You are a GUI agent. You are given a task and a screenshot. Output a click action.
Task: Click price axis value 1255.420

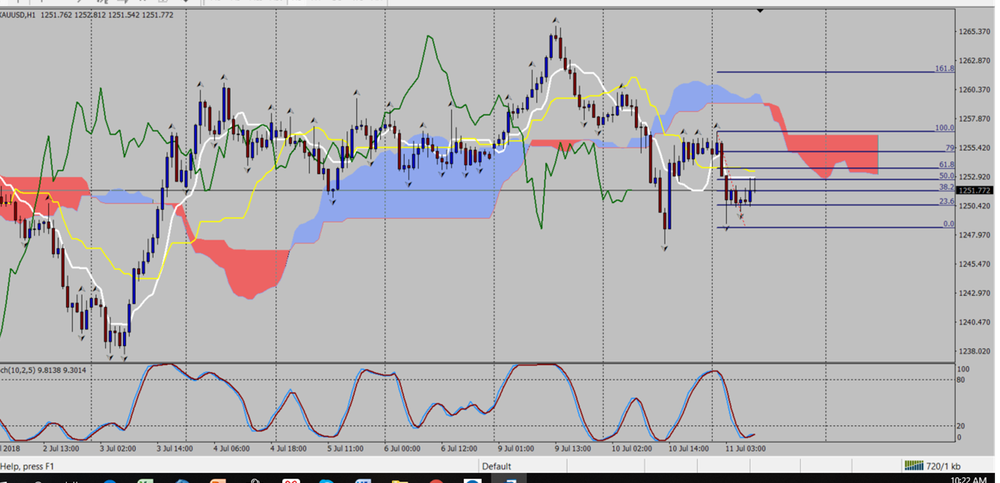point(973,148)
